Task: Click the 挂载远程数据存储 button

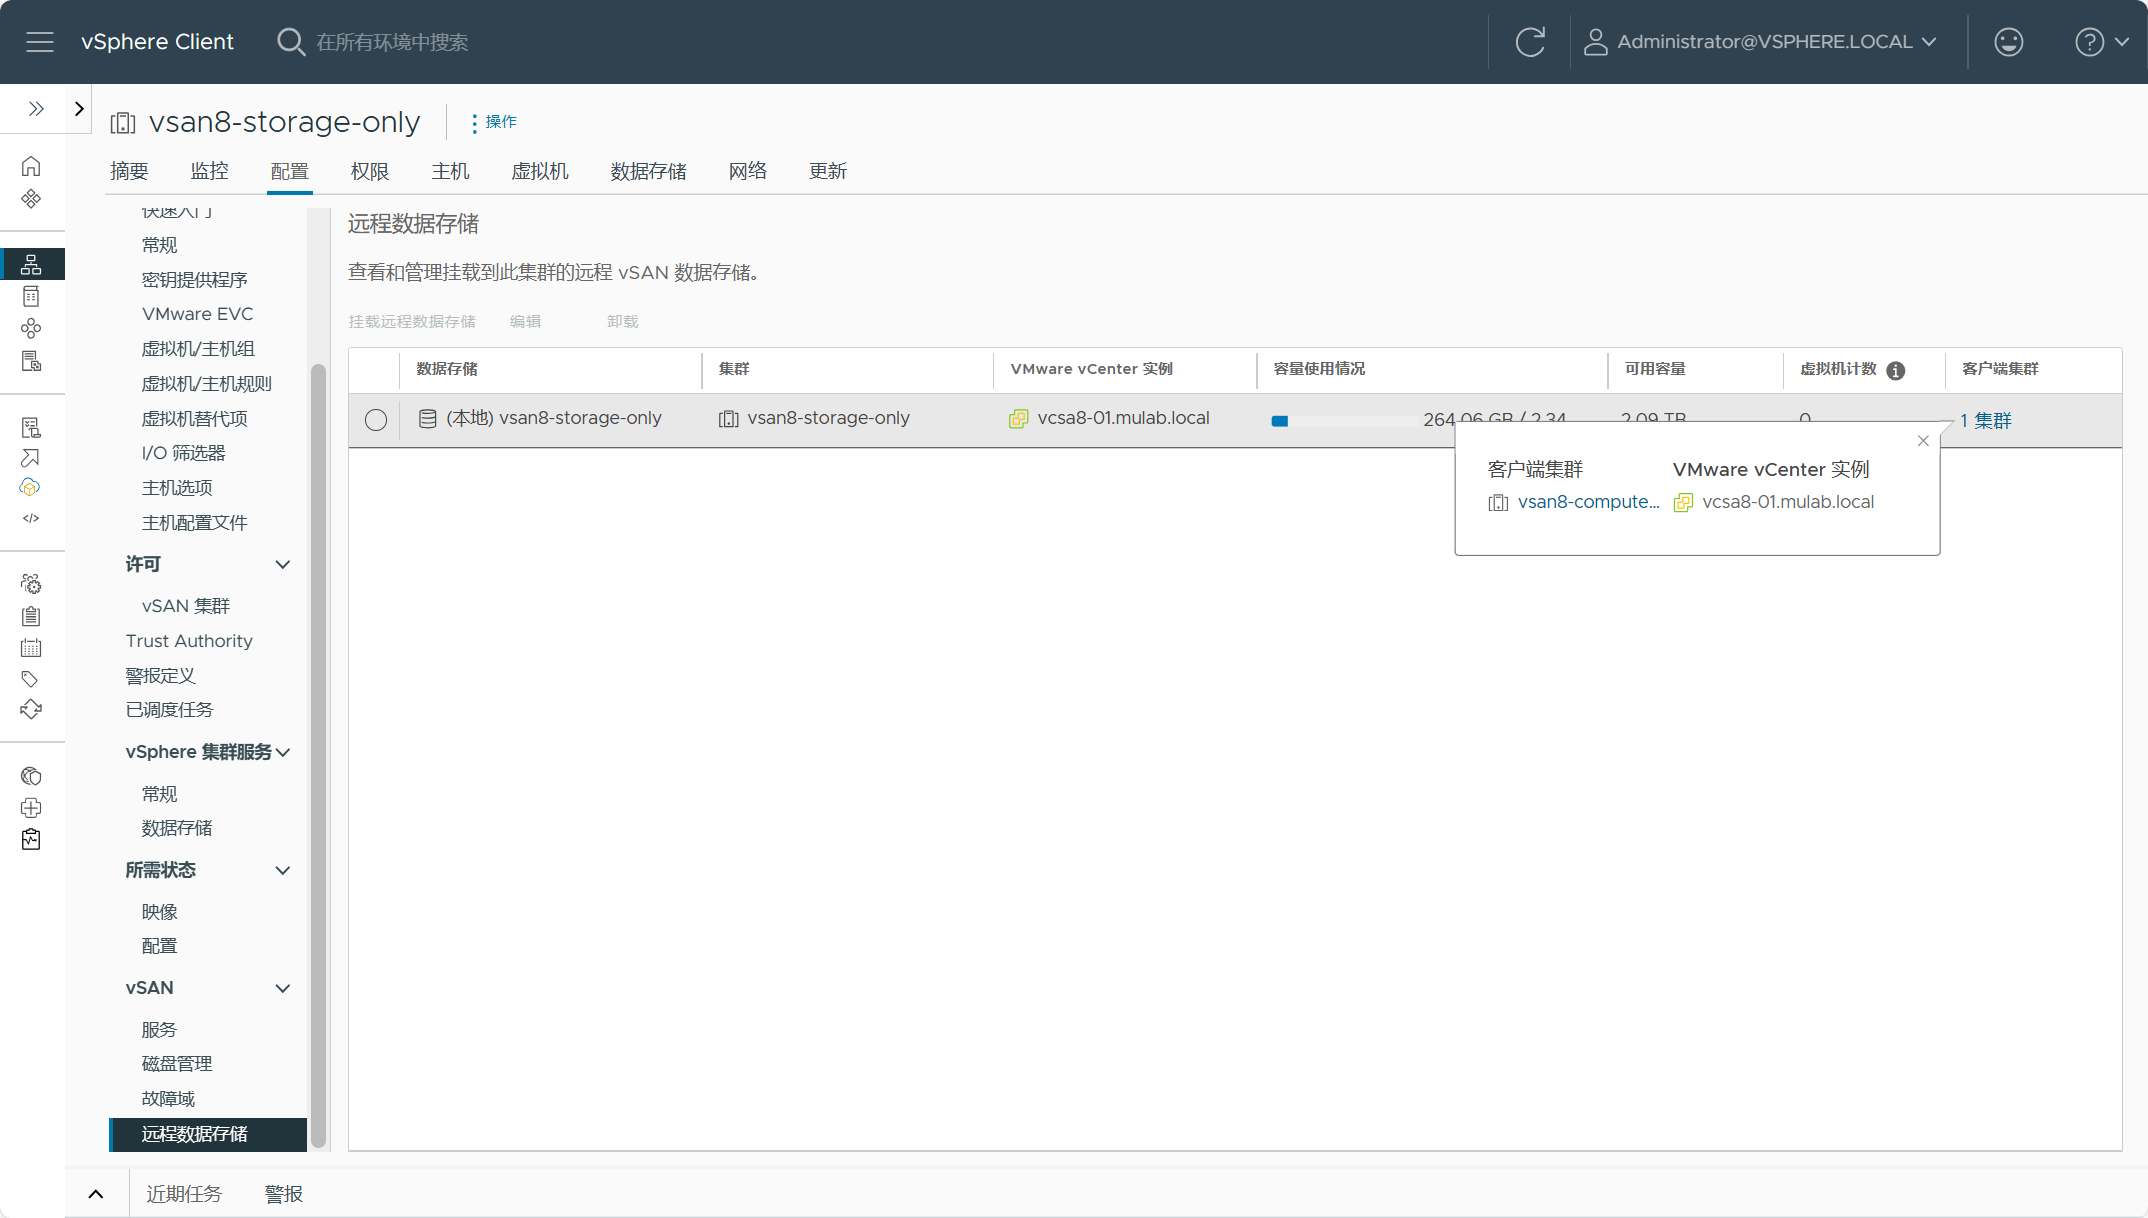Action: [412, 322]
